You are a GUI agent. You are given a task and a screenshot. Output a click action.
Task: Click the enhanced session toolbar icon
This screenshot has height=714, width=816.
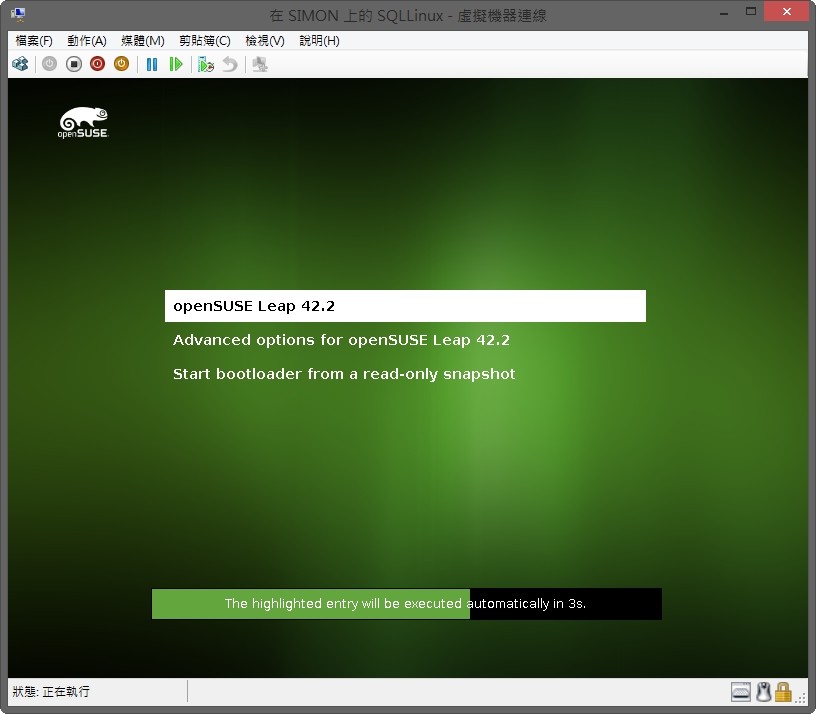click(x=260, y=65)
